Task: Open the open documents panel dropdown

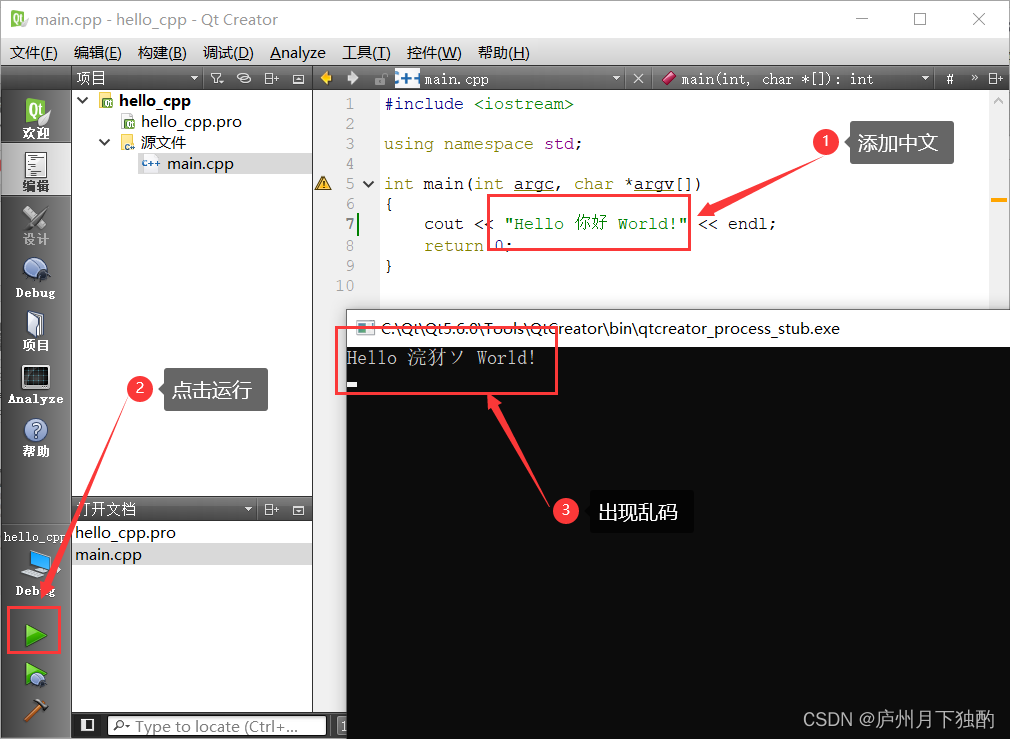Action: point(248,510)
